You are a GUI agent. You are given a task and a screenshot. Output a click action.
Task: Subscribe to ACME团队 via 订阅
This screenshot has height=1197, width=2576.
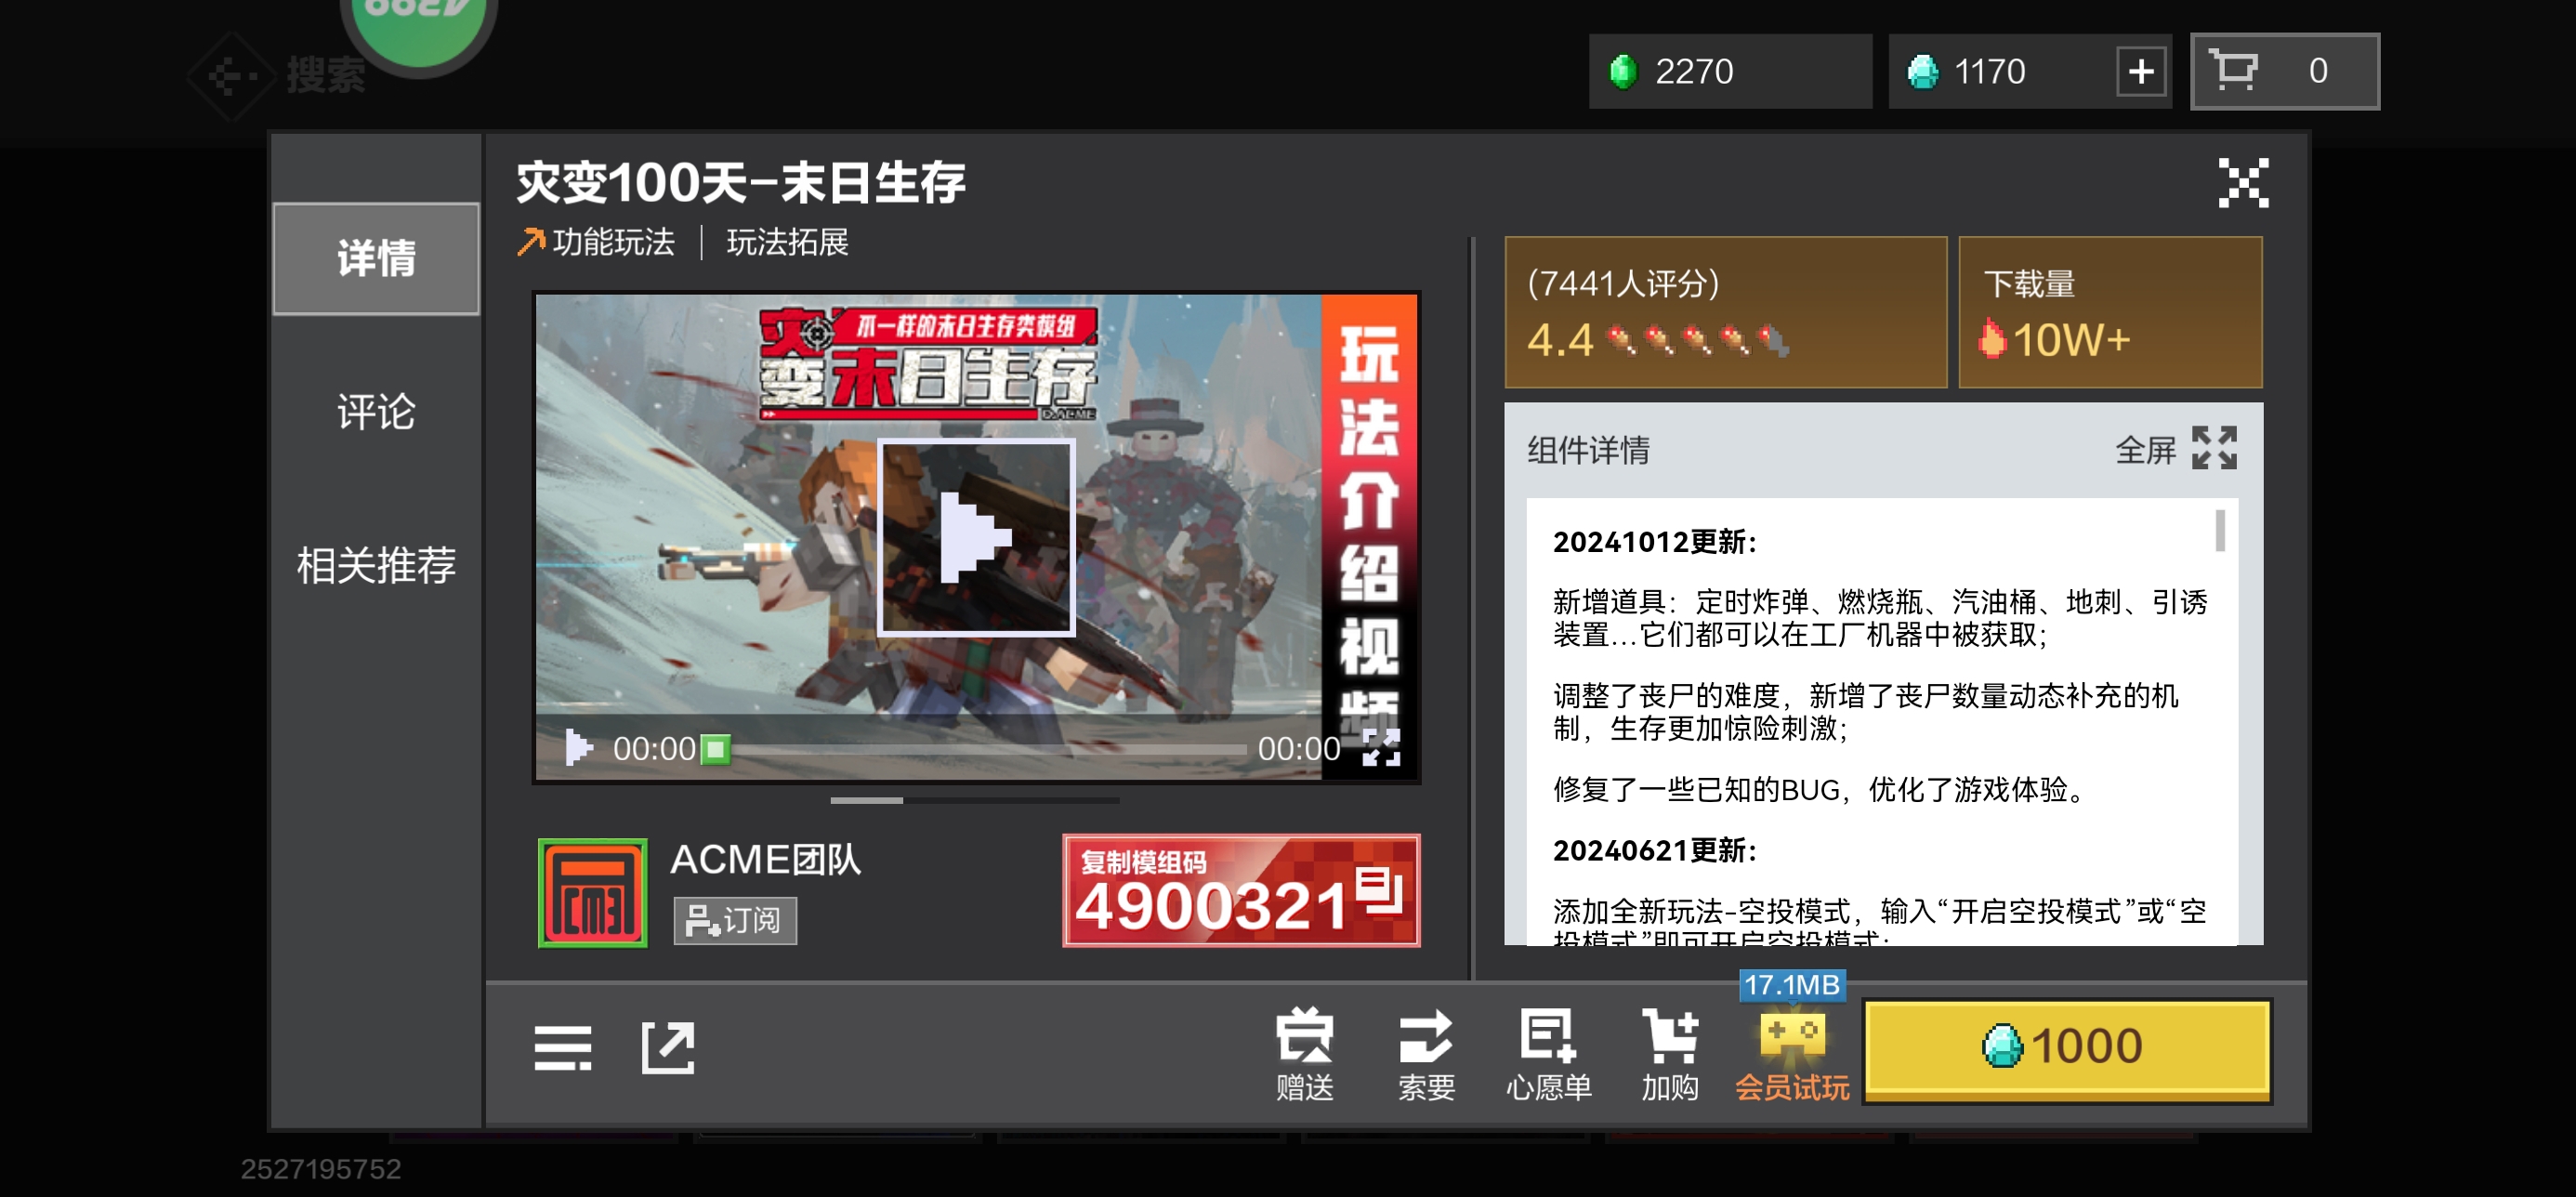pos(734,920)
